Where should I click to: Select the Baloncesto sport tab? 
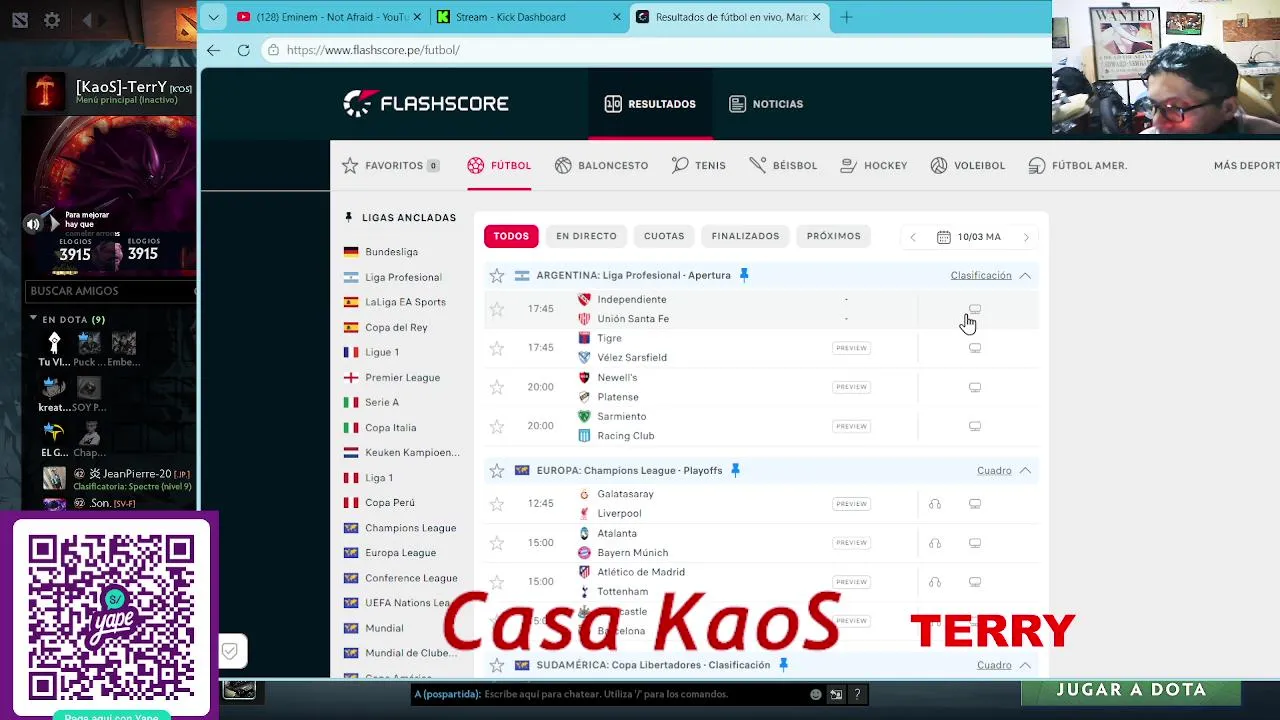pos(602,165)
